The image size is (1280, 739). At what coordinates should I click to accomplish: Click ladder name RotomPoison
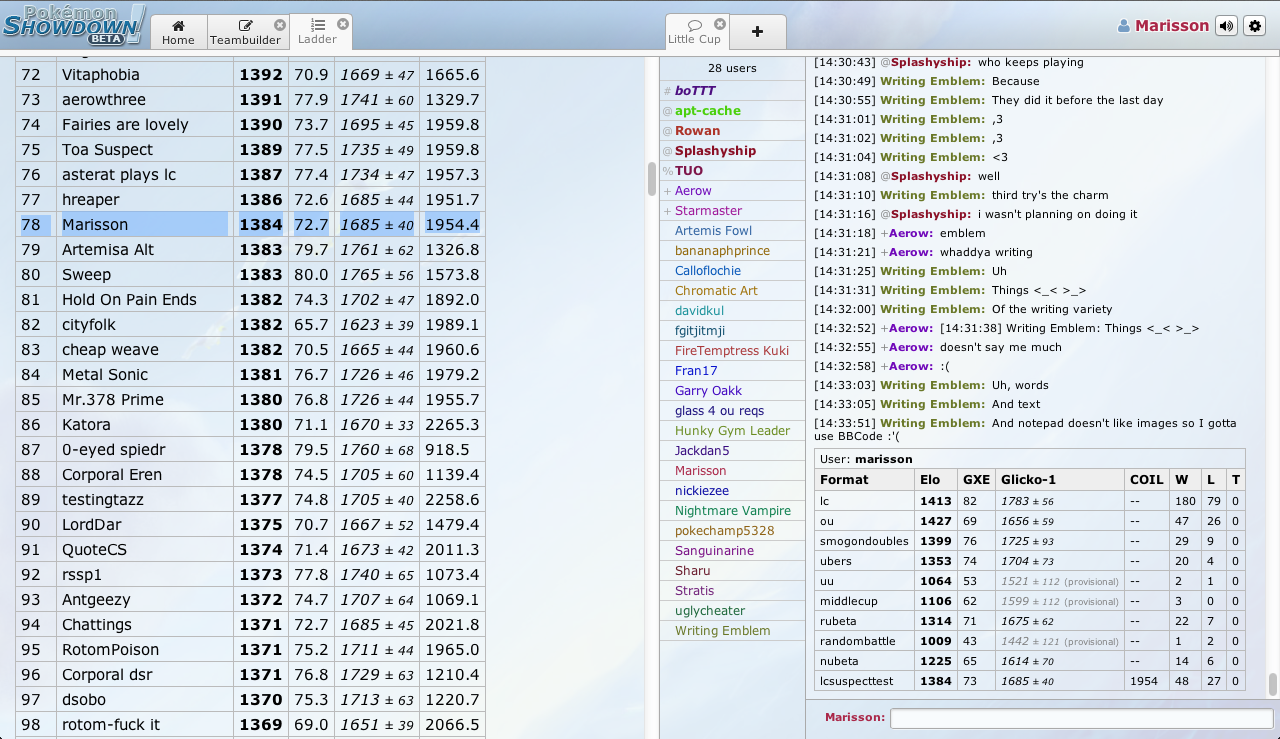click(110, 650)
